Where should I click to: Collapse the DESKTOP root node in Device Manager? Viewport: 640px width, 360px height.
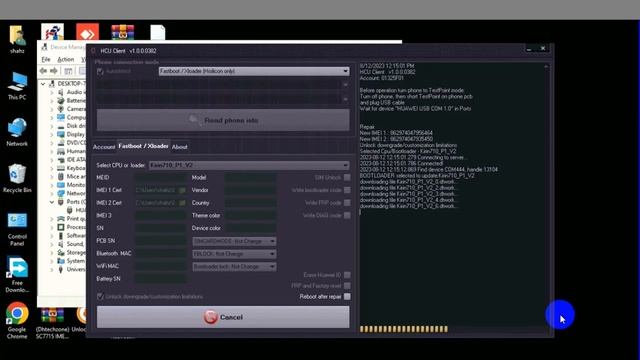tap(43, 84)
